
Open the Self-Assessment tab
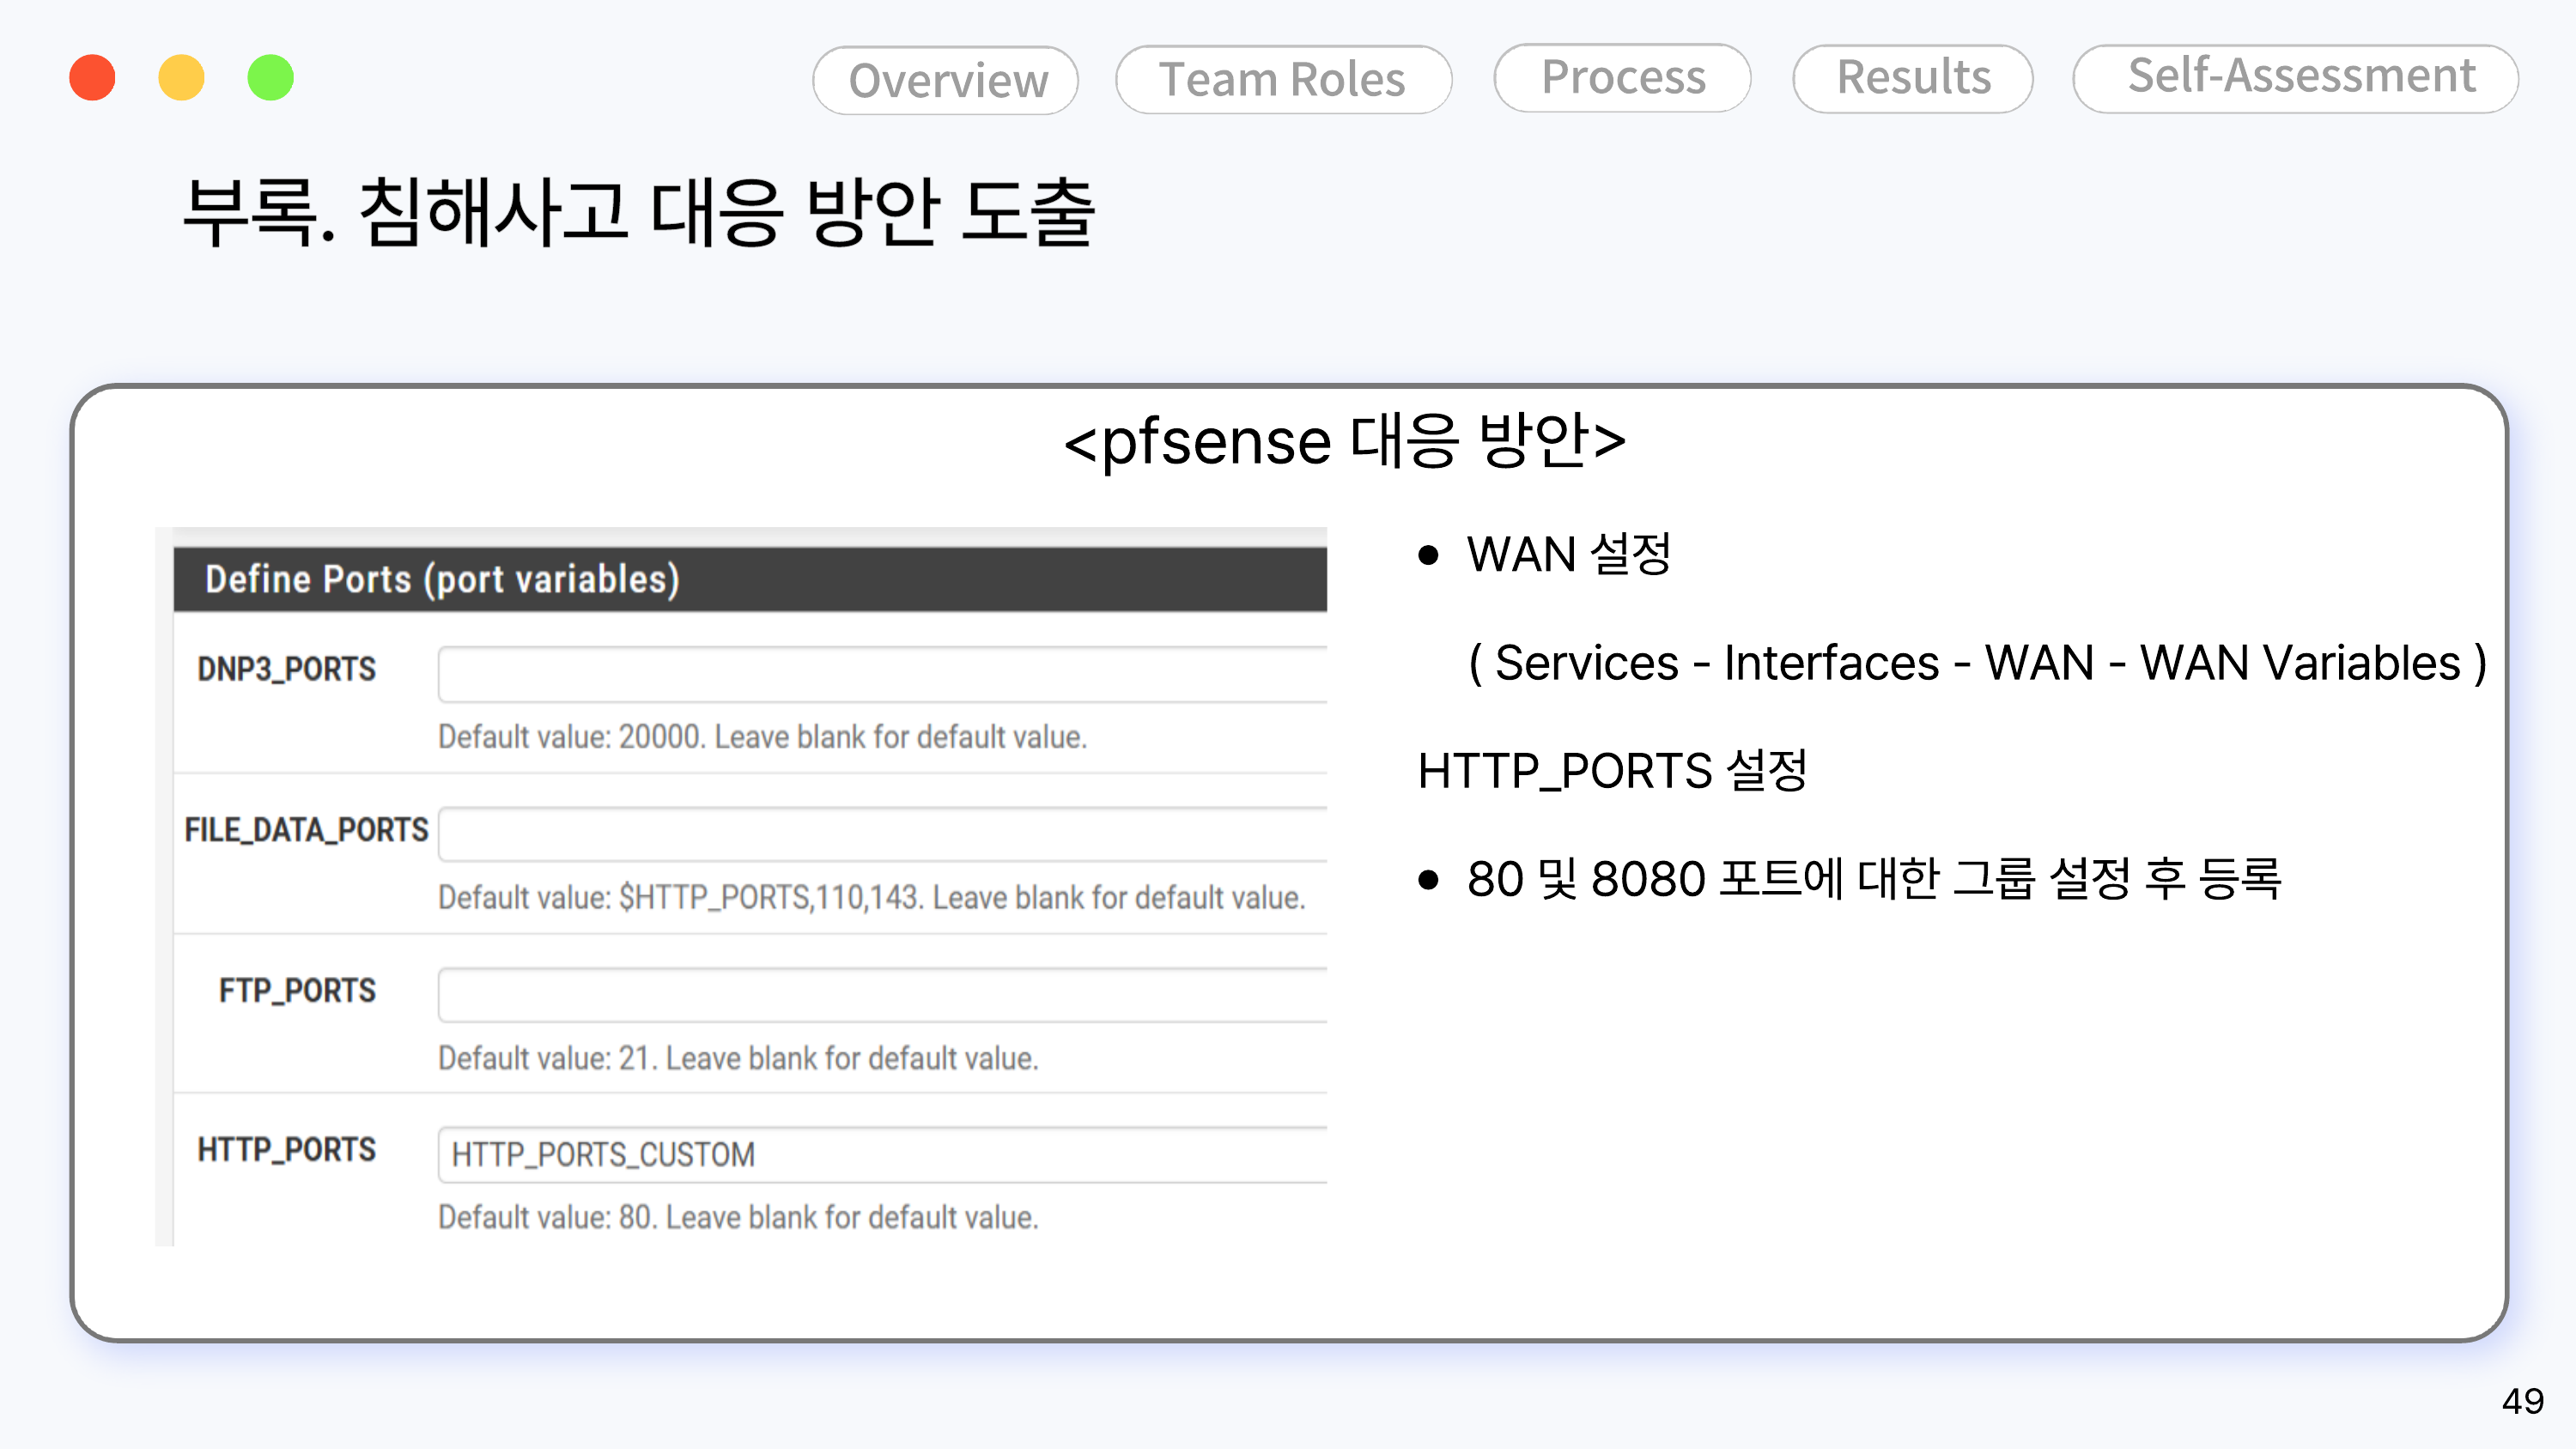tap(2295, 78)
